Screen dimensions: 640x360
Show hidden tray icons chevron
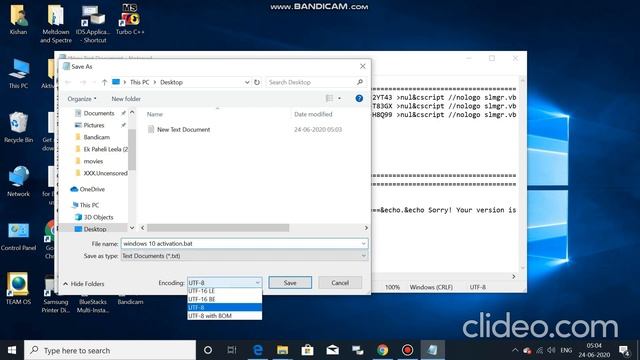coord(515,350)
